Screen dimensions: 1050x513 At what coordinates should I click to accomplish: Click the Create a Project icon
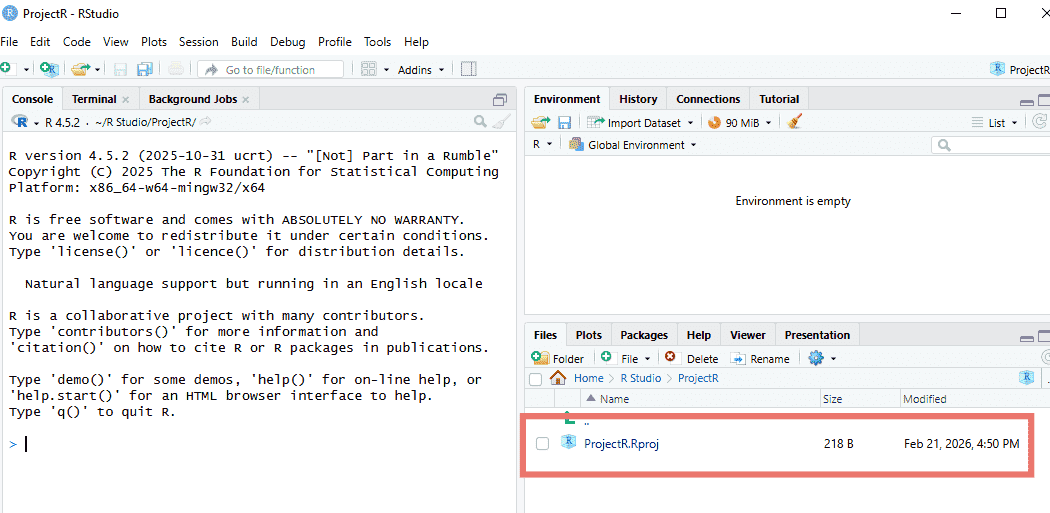coord(49,69)
